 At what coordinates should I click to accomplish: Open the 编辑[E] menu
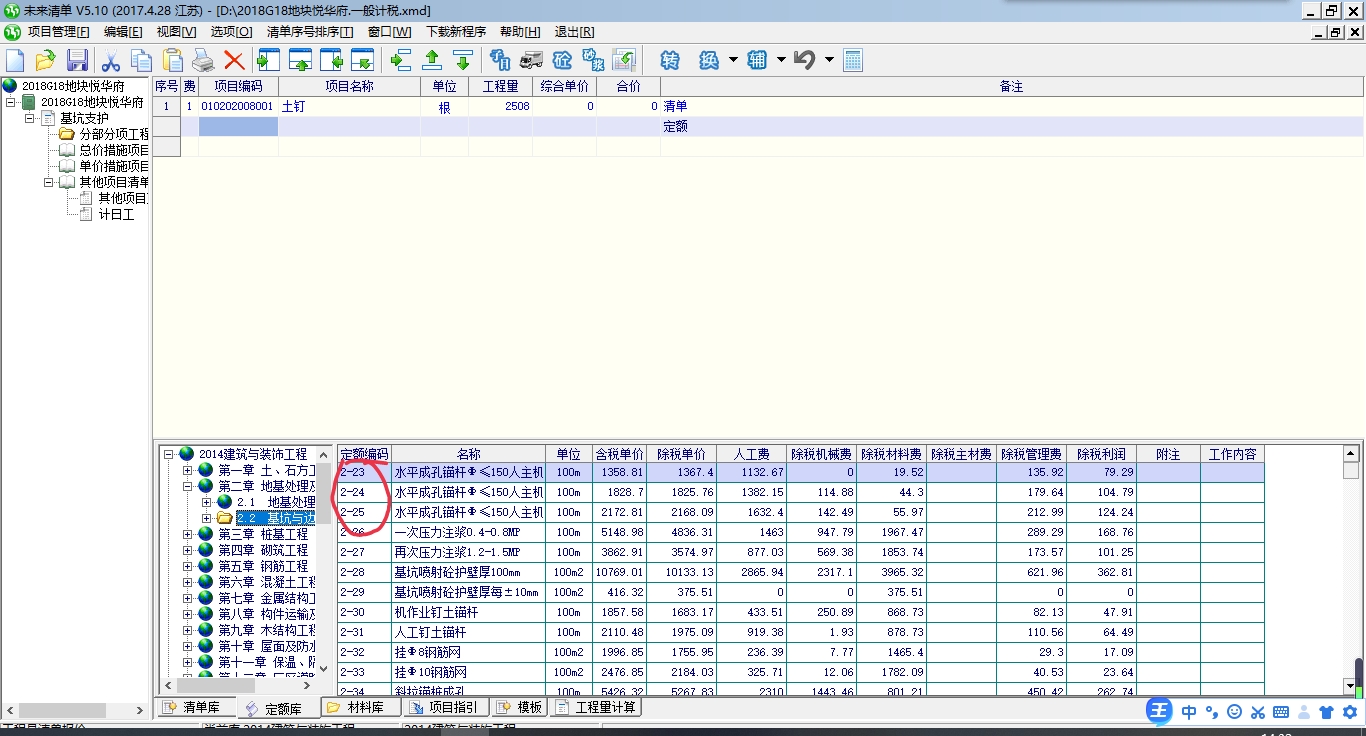click(123, 32)
